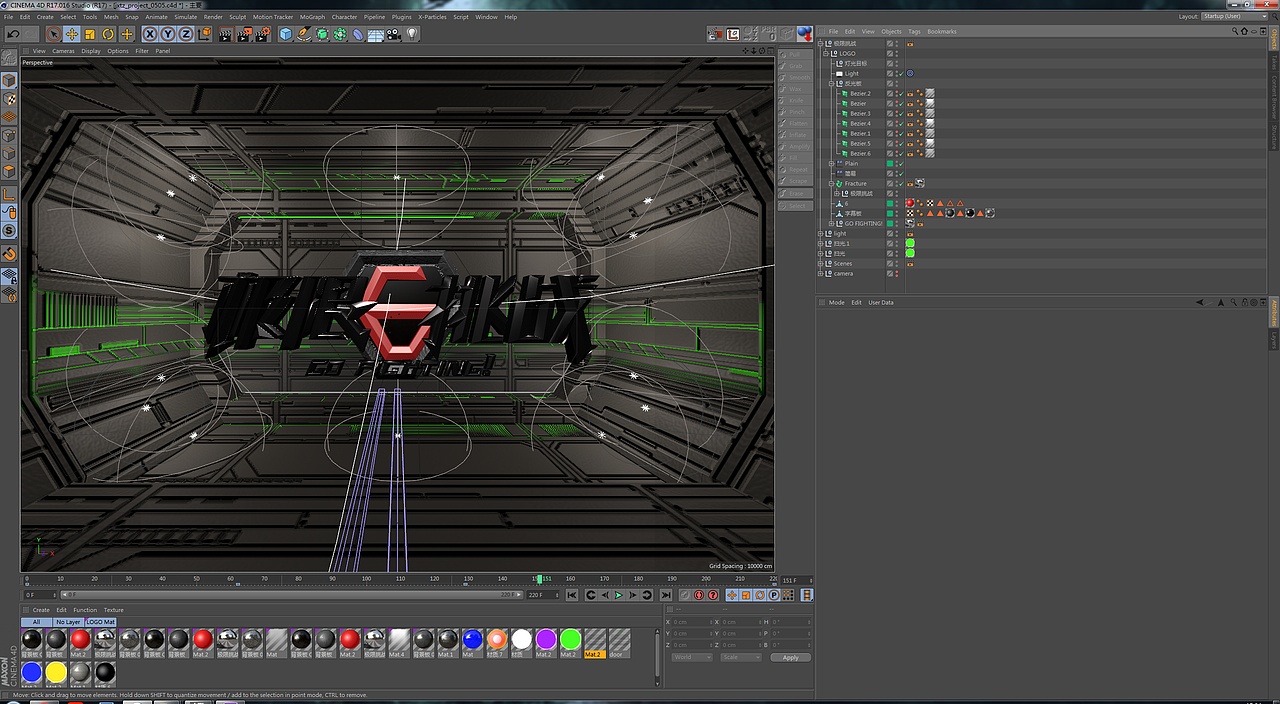
Task: Collapse the LOGO null object
Action: [826, 53]
